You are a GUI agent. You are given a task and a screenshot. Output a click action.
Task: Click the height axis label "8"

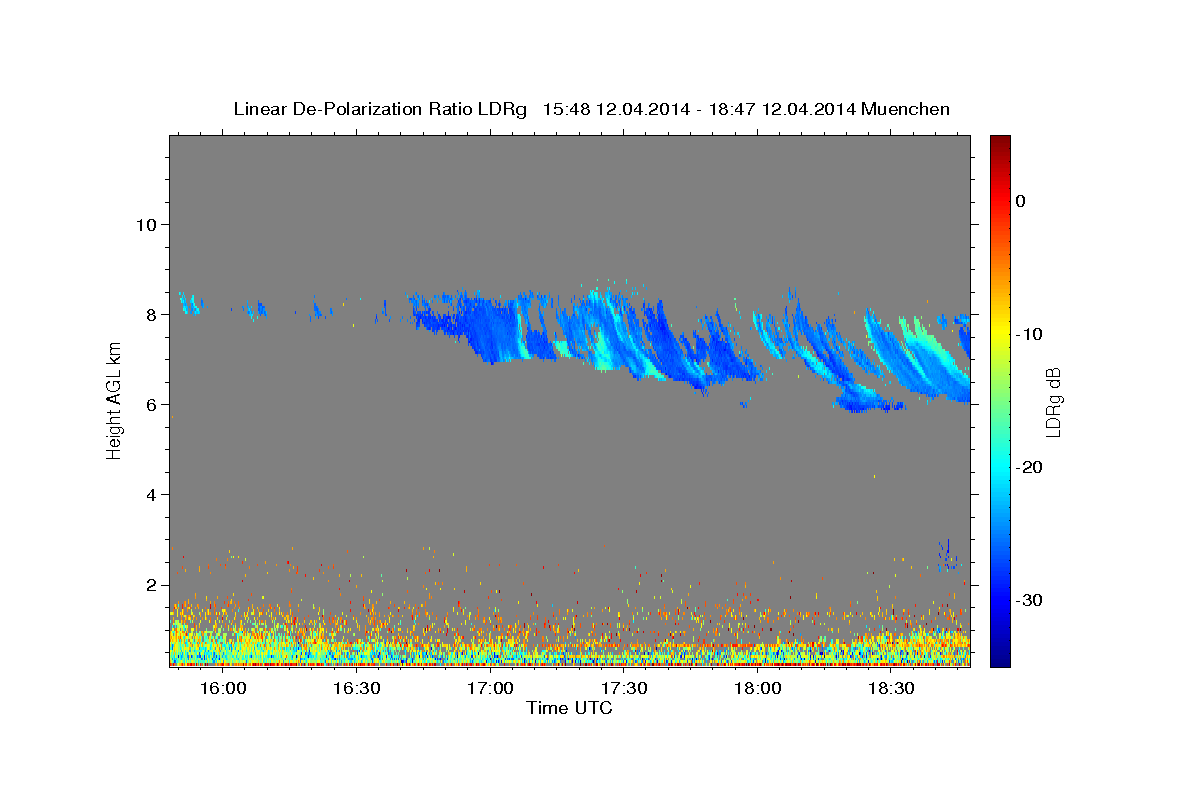click(150, 314)
